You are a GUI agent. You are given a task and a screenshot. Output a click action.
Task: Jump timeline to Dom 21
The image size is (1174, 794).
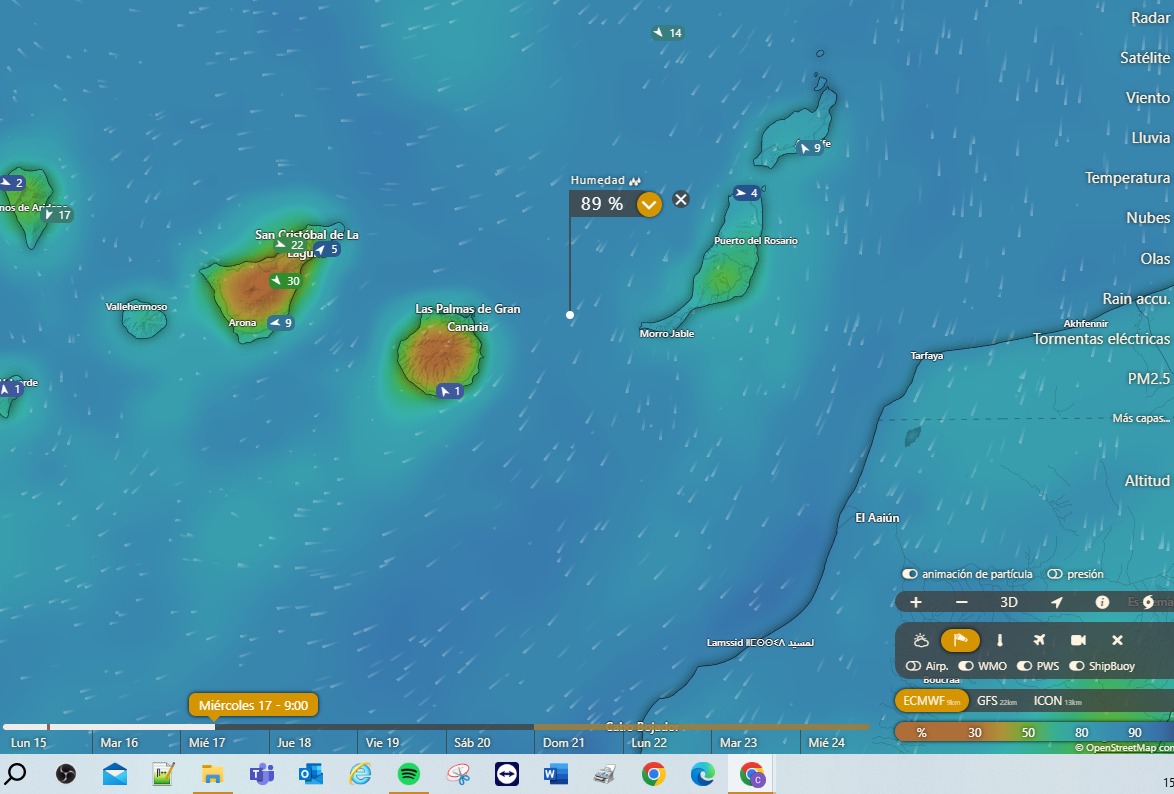(x=563, y=743)
